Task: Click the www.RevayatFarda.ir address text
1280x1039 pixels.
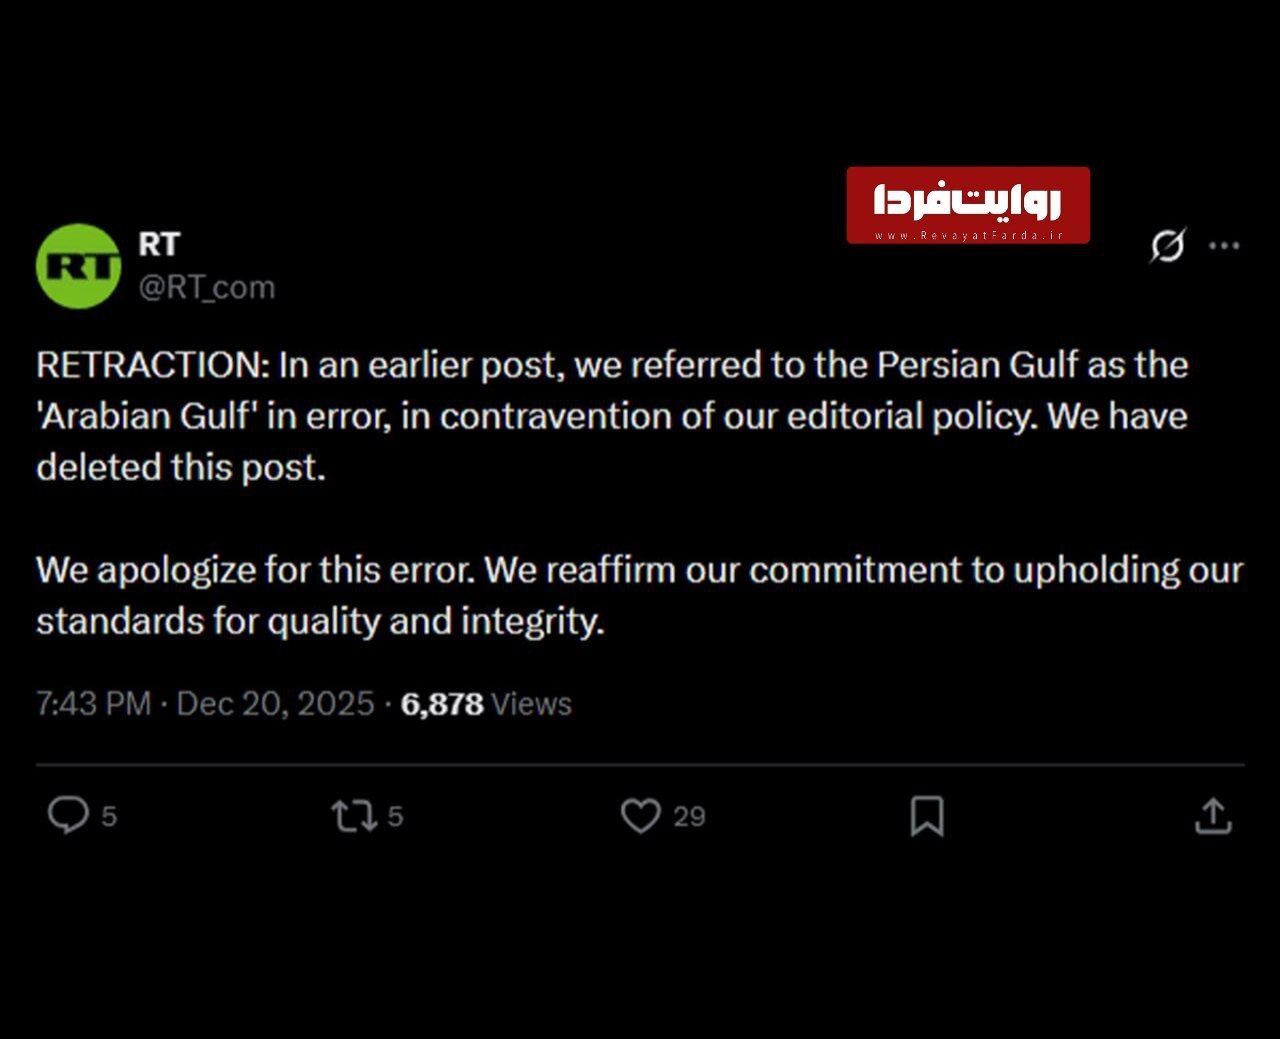Action: point(967,236)
